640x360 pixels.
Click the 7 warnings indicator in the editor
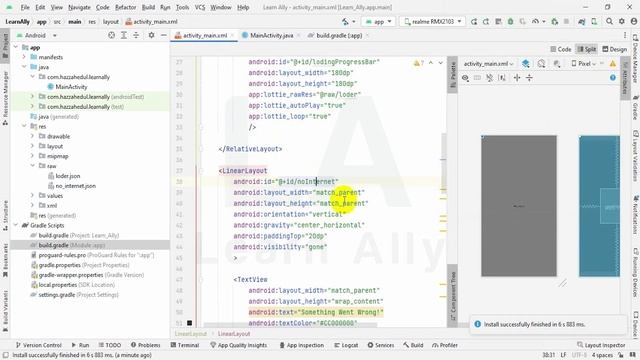click(x=419, y=63)
